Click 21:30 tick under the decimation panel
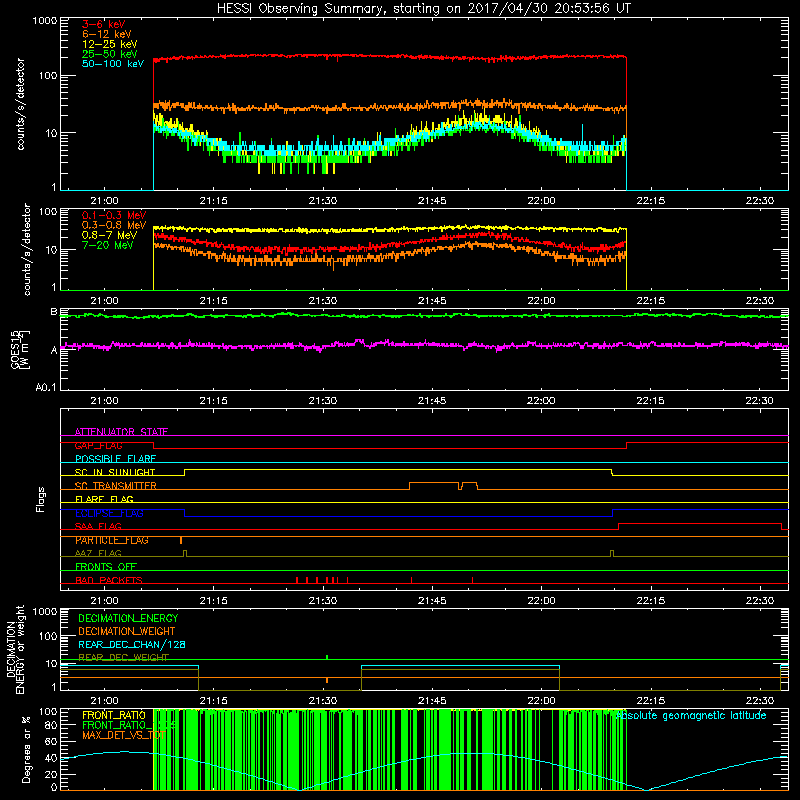 (x=323, y=701)
